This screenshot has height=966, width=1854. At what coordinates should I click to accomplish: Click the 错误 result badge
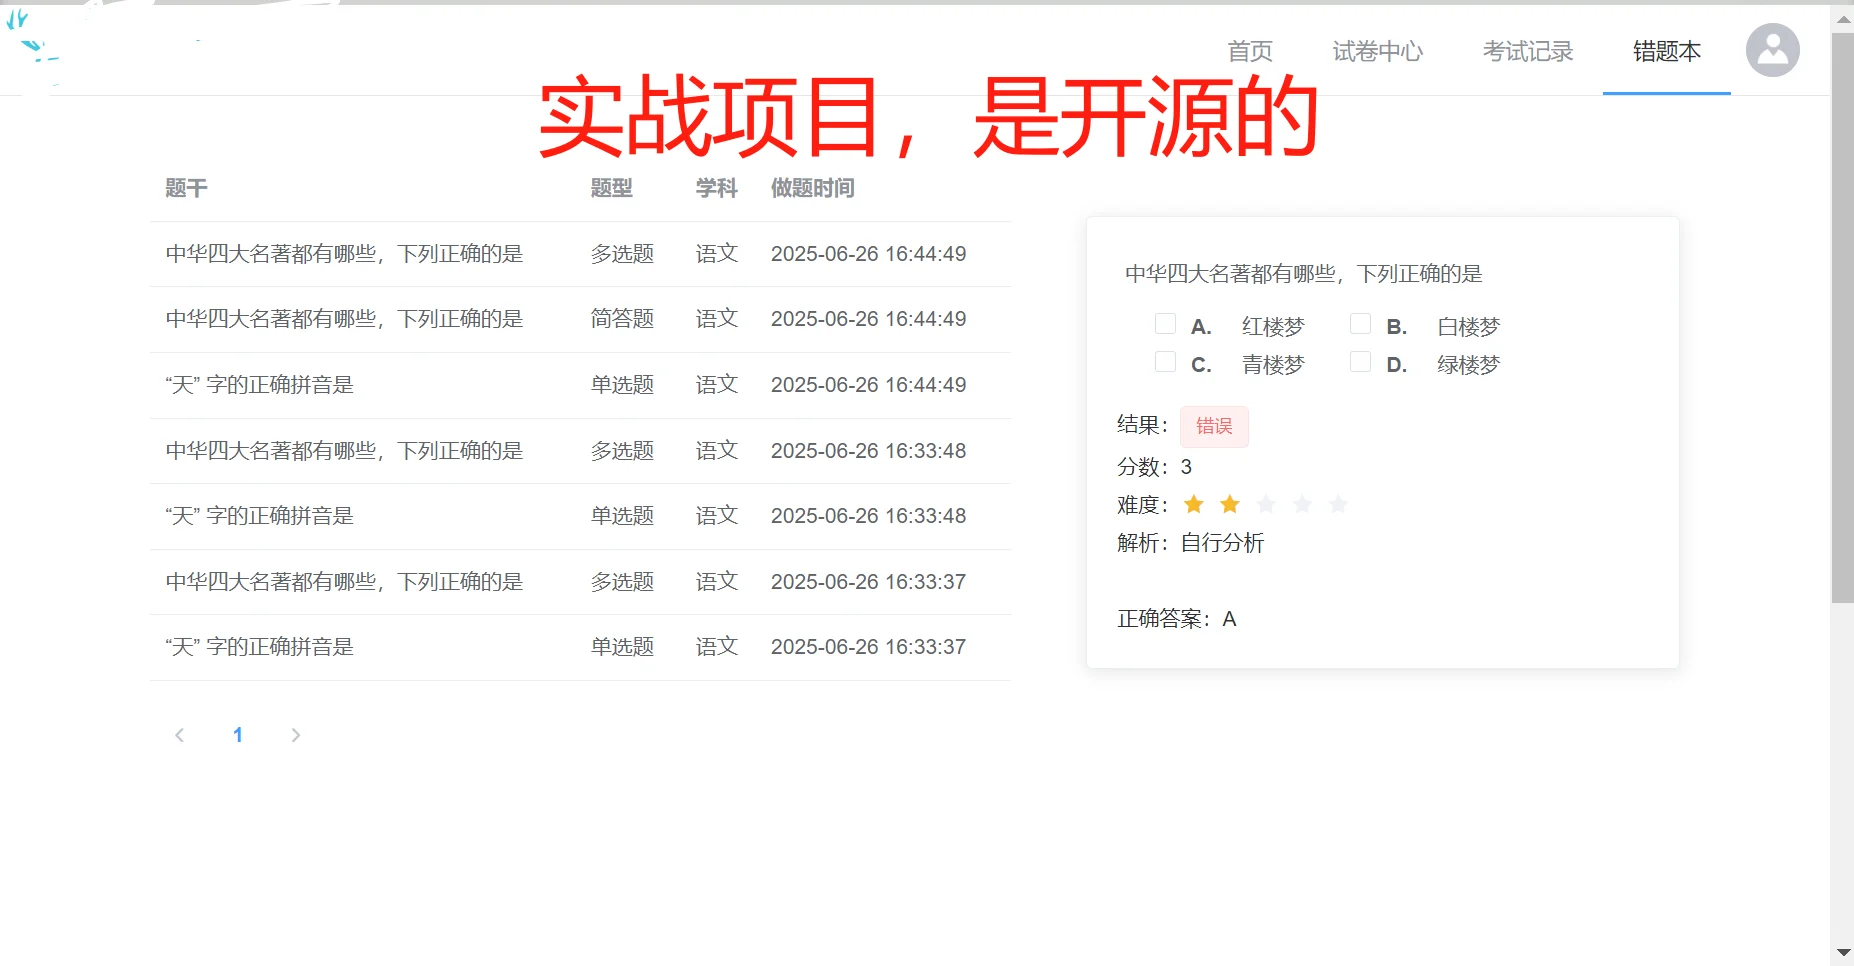tap(1214, 426)
